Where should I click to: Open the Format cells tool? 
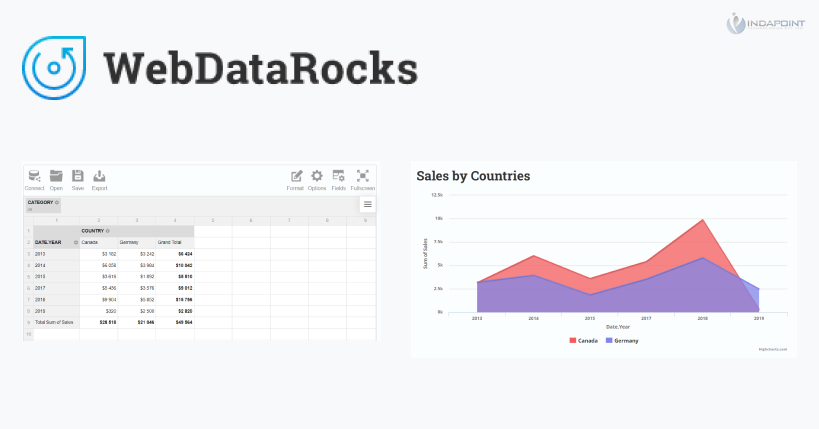(x=295, y=177)
